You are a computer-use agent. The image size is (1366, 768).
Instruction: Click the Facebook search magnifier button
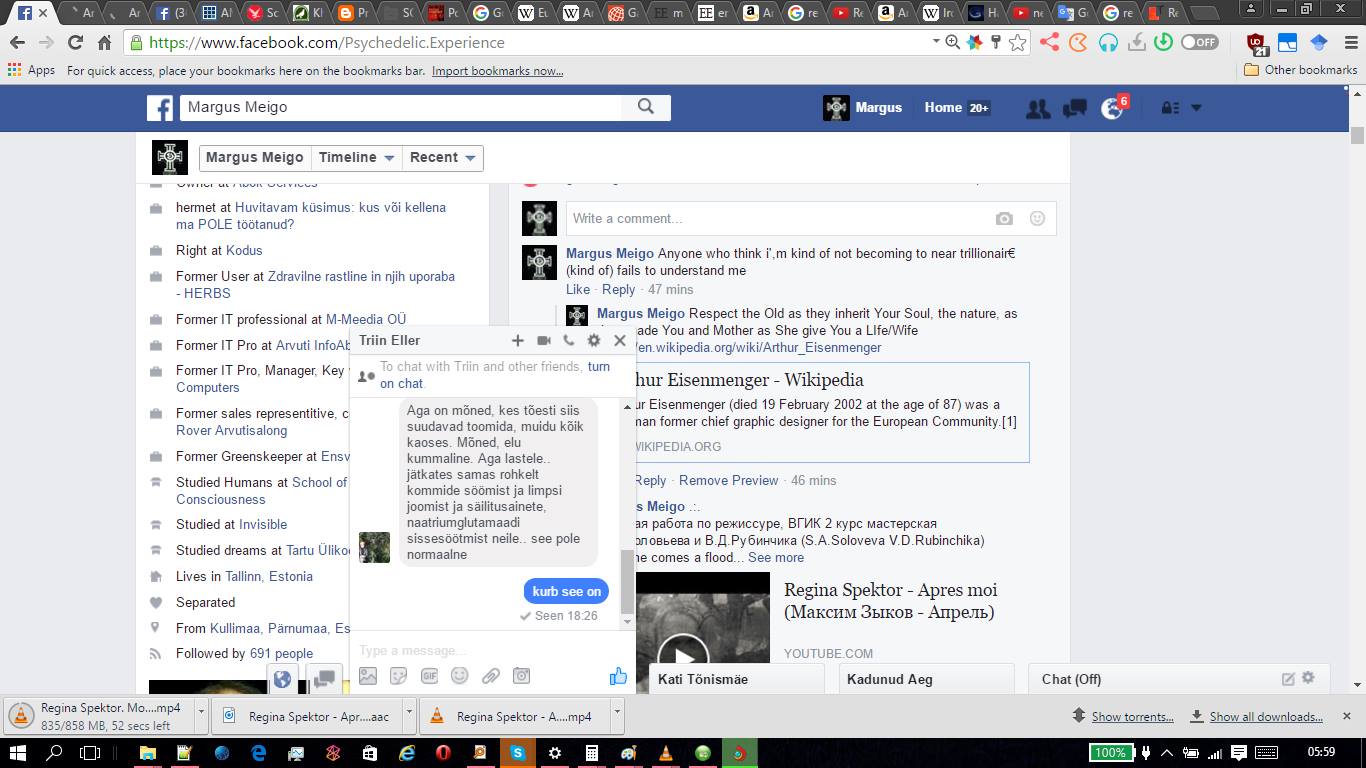[x=646, y=107]
